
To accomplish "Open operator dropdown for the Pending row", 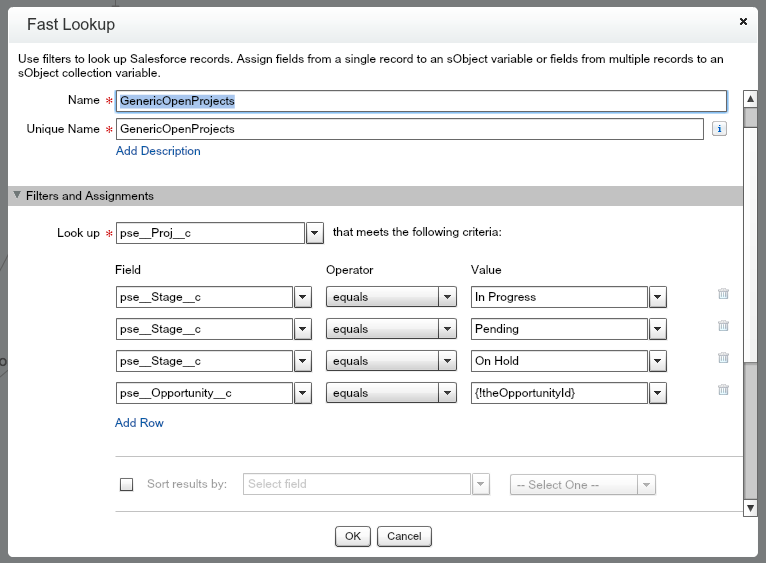I will coord(448,329).
